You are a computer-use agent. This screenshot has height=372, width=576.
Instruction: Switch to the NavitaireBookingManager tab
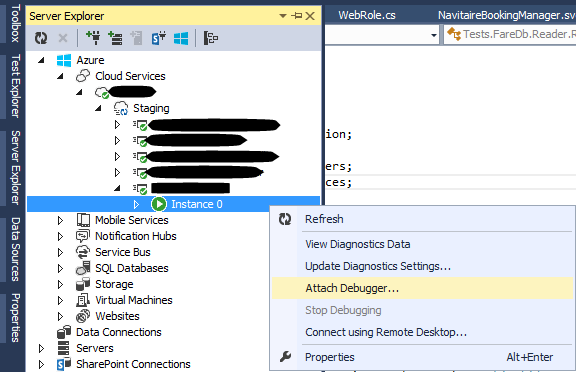click(506, 15)
